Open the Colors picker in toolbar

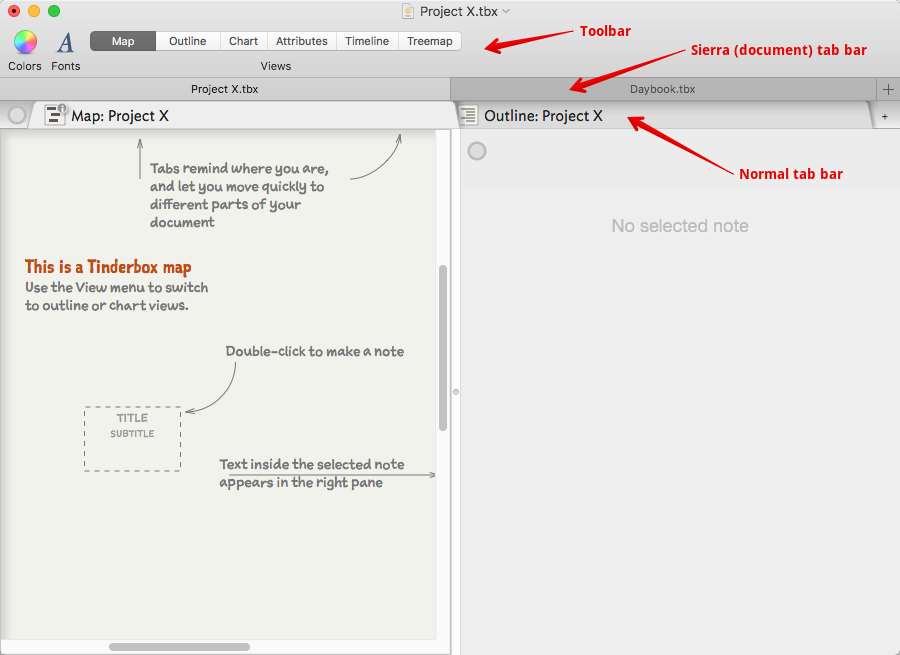pos(25,42)
